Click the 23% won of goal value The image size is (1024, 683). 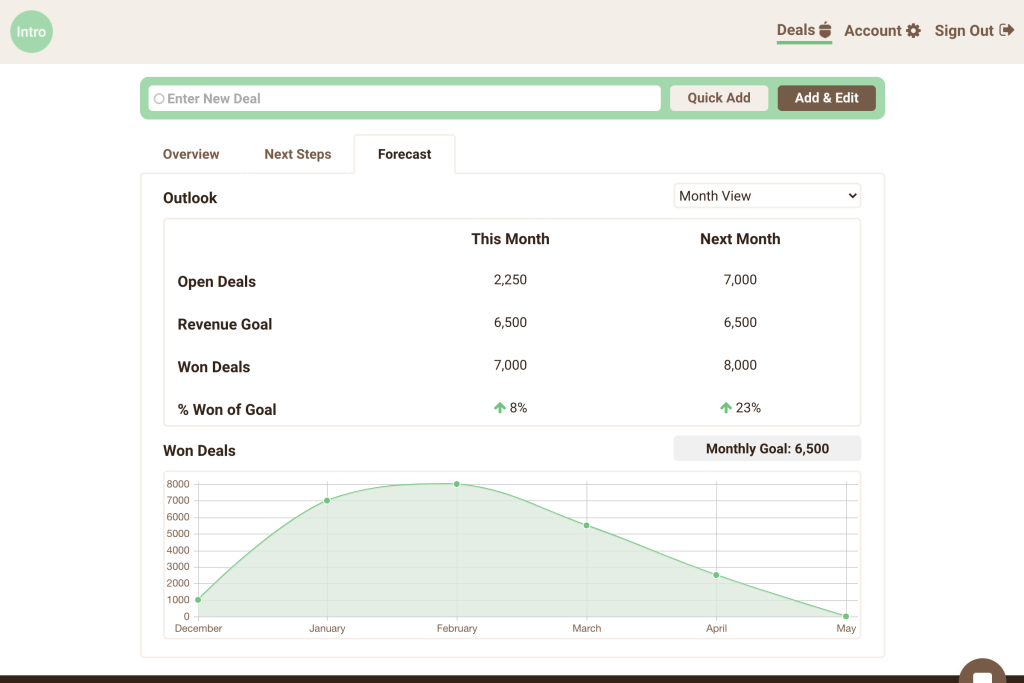point(748,408)
